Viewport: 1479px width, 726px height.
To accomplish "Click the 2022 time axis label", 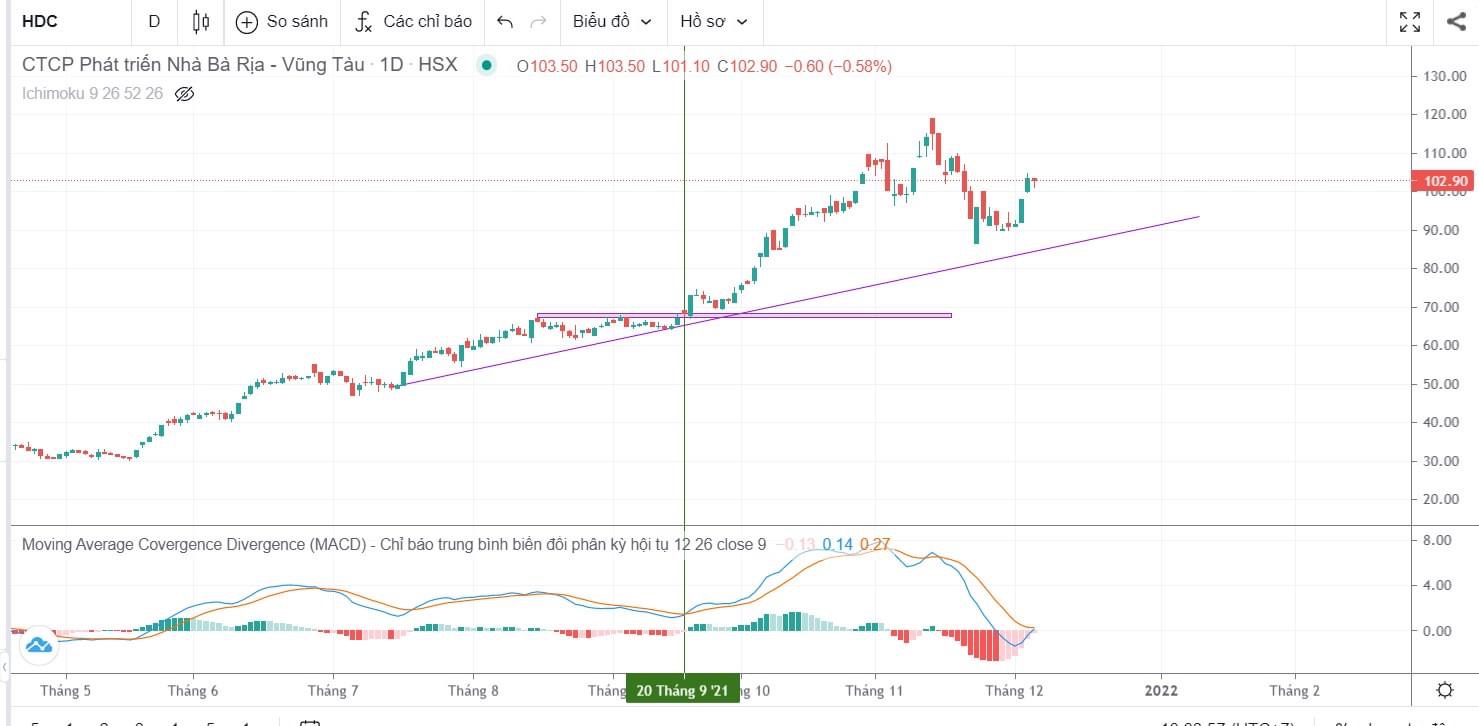I will 1161,691.
